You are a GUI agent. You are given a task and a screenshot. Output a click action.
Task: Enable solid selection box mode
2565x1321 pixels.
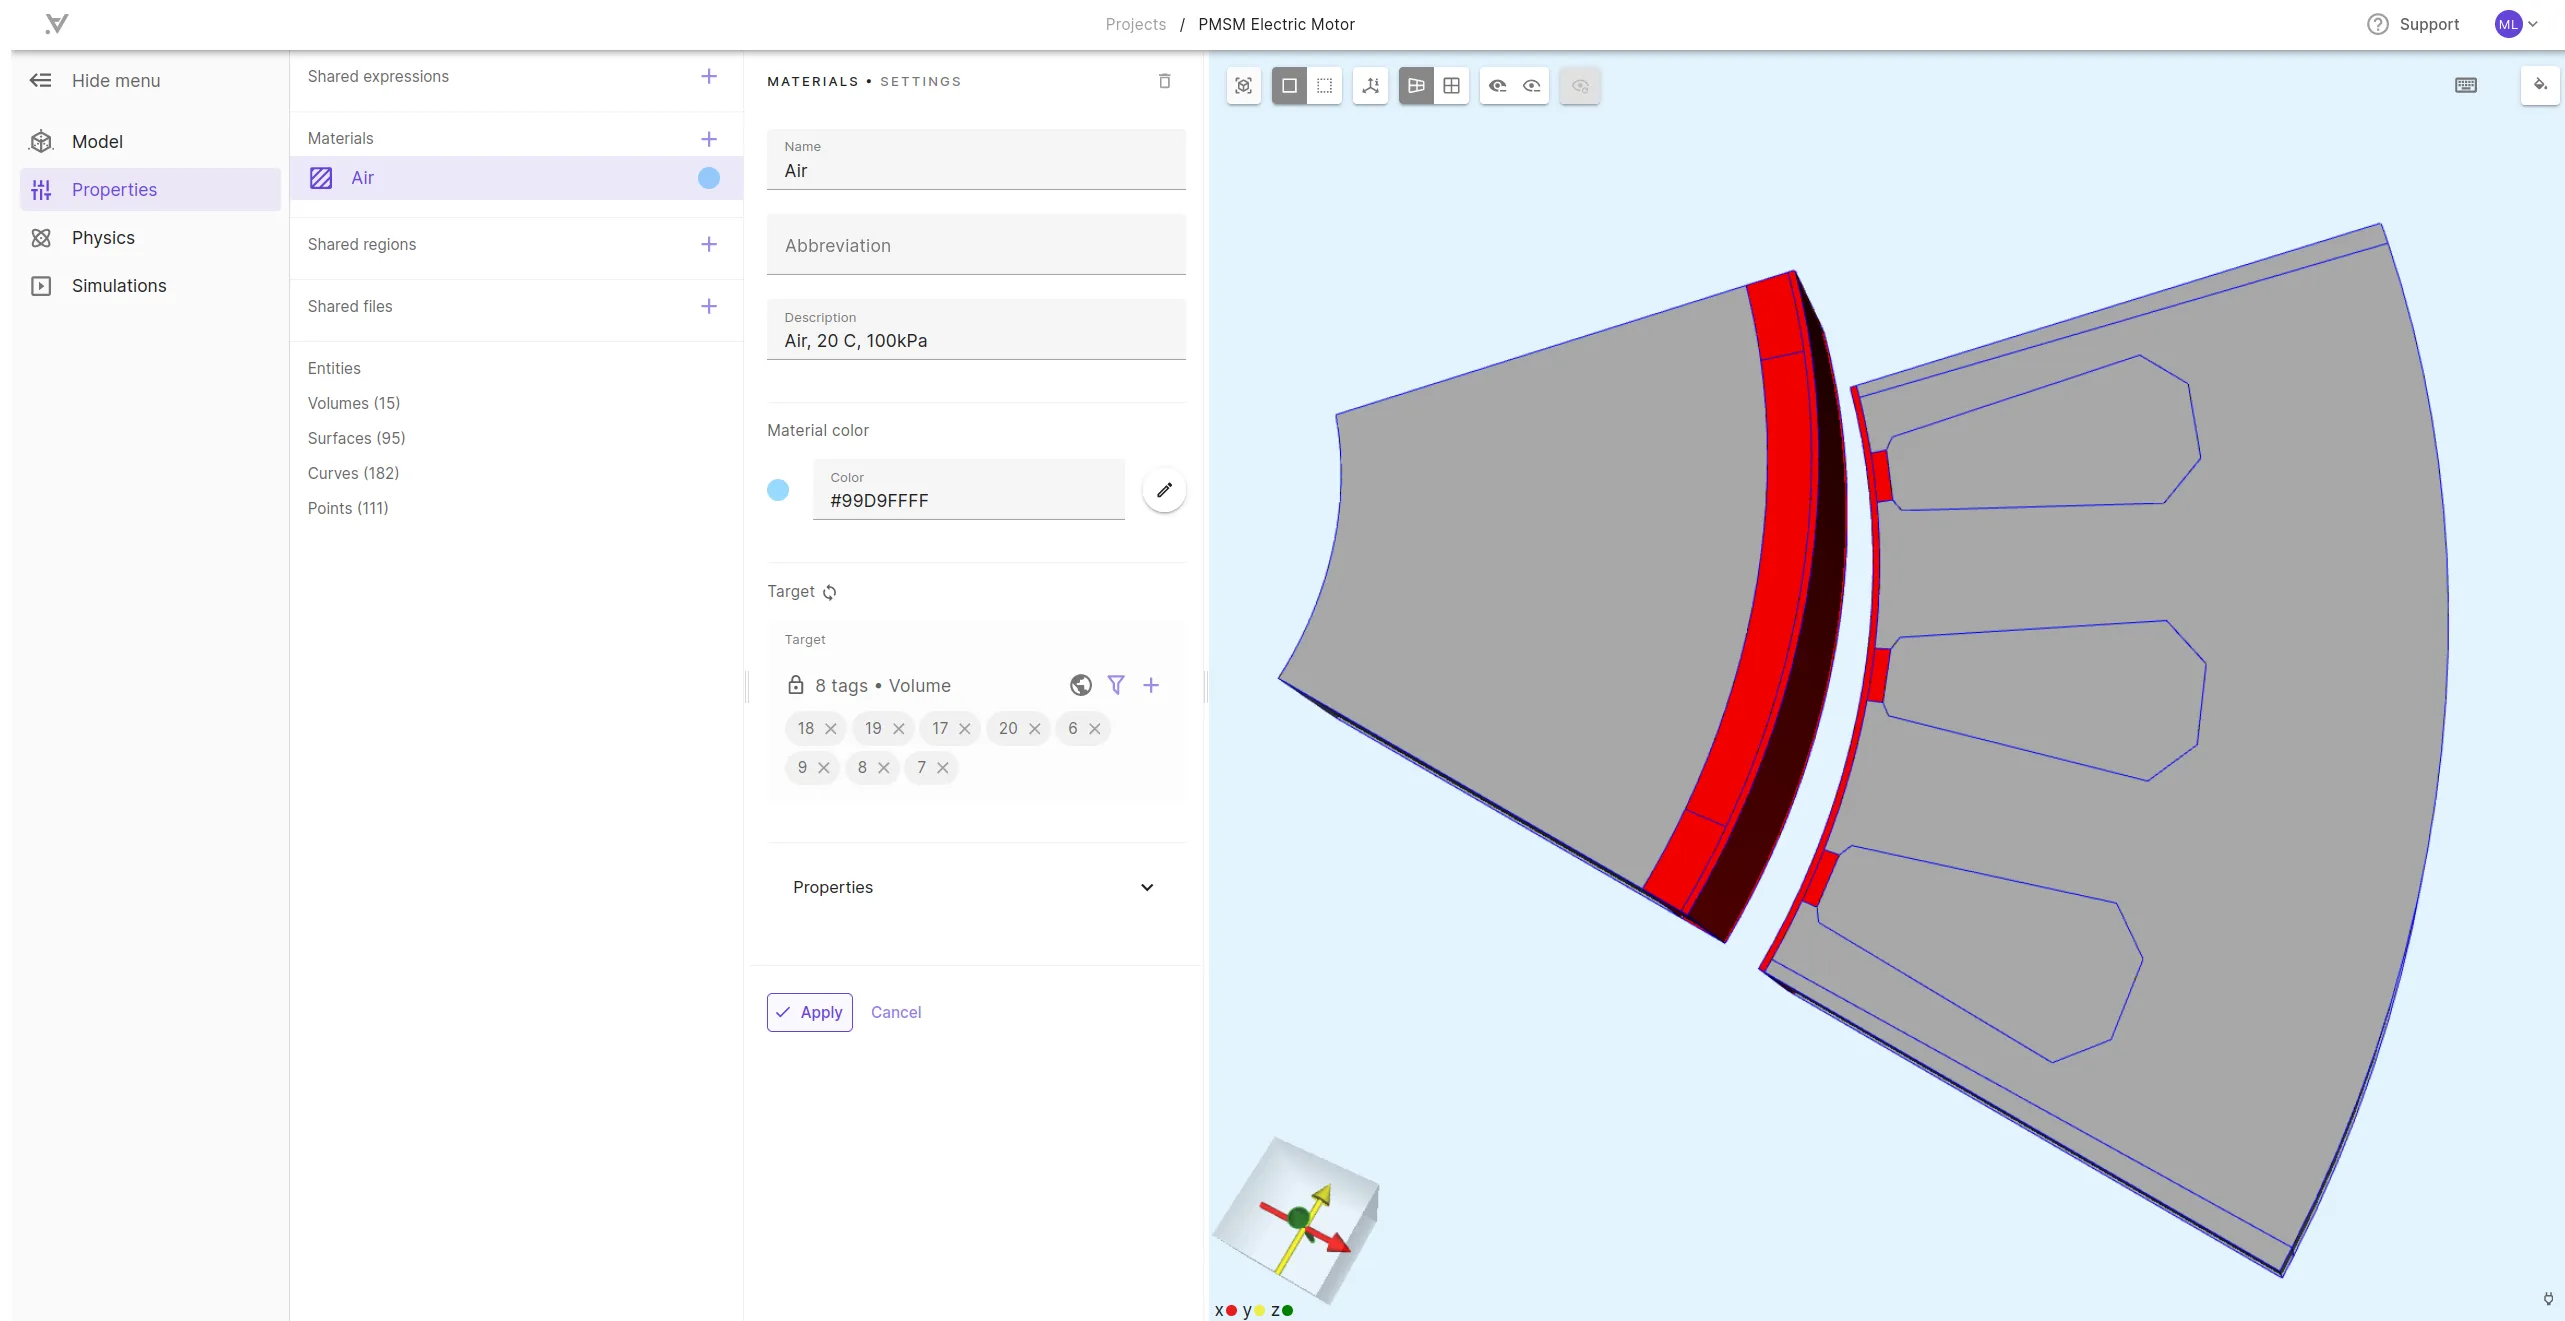coord(1290,86)
